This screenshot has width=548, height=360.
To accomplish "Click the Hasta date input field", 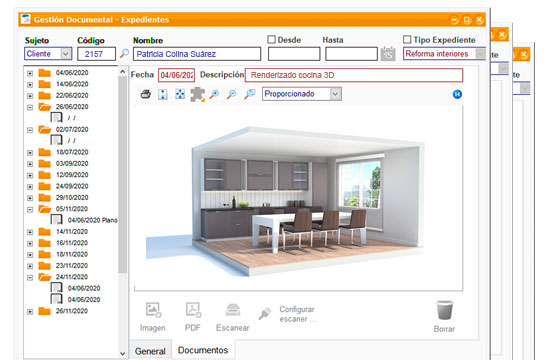I will [351, 54].
